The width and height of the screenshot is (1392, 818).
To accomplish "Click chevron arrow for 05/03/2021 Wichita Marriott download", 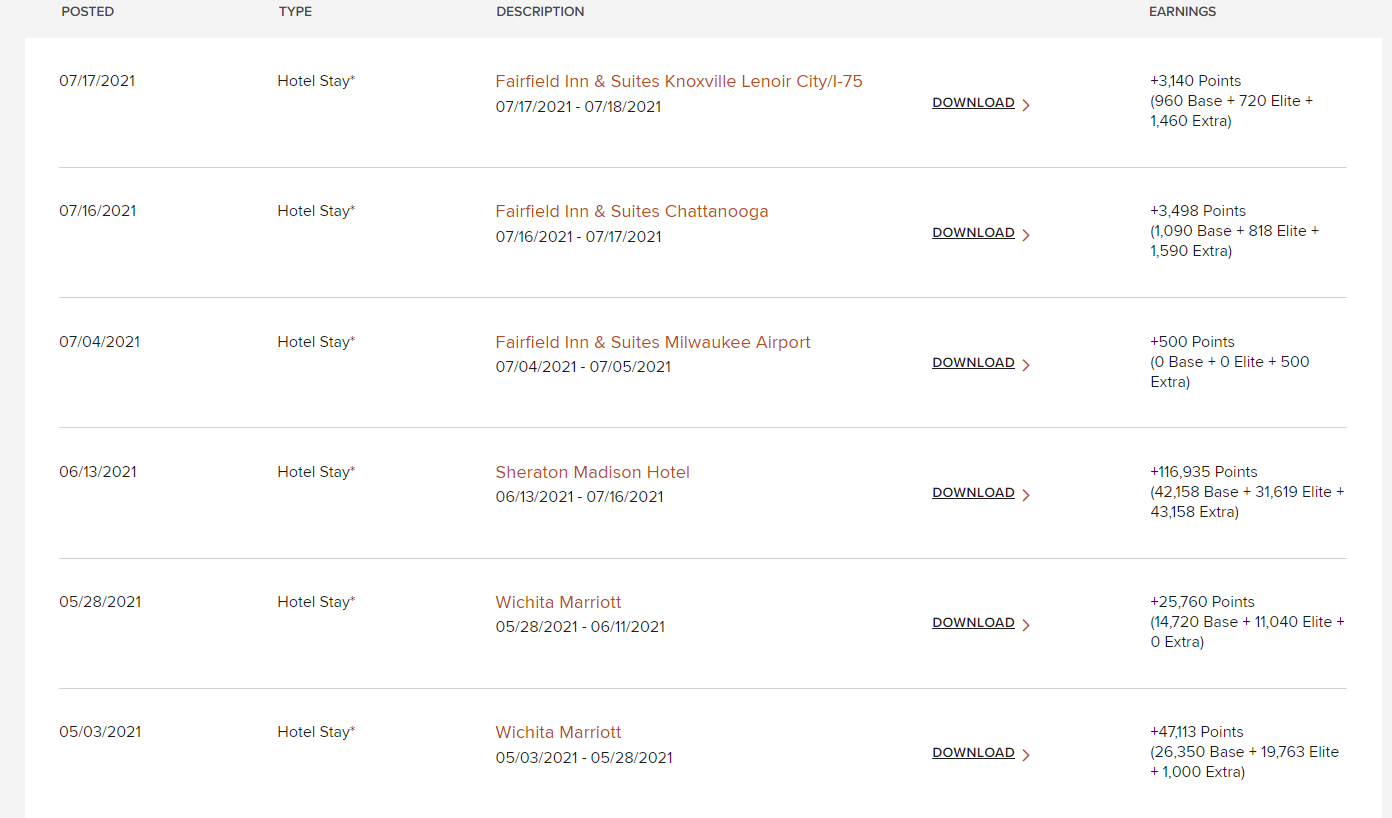I will coord(1026,754).
